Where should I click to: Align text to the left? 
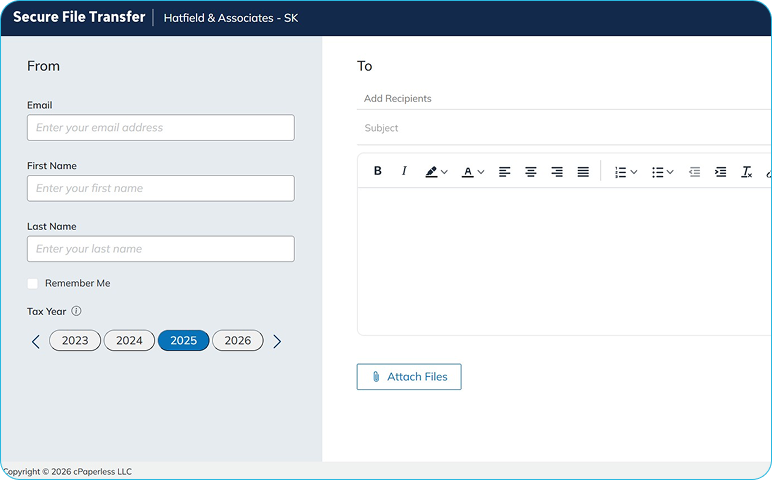(x=505, y=172)
